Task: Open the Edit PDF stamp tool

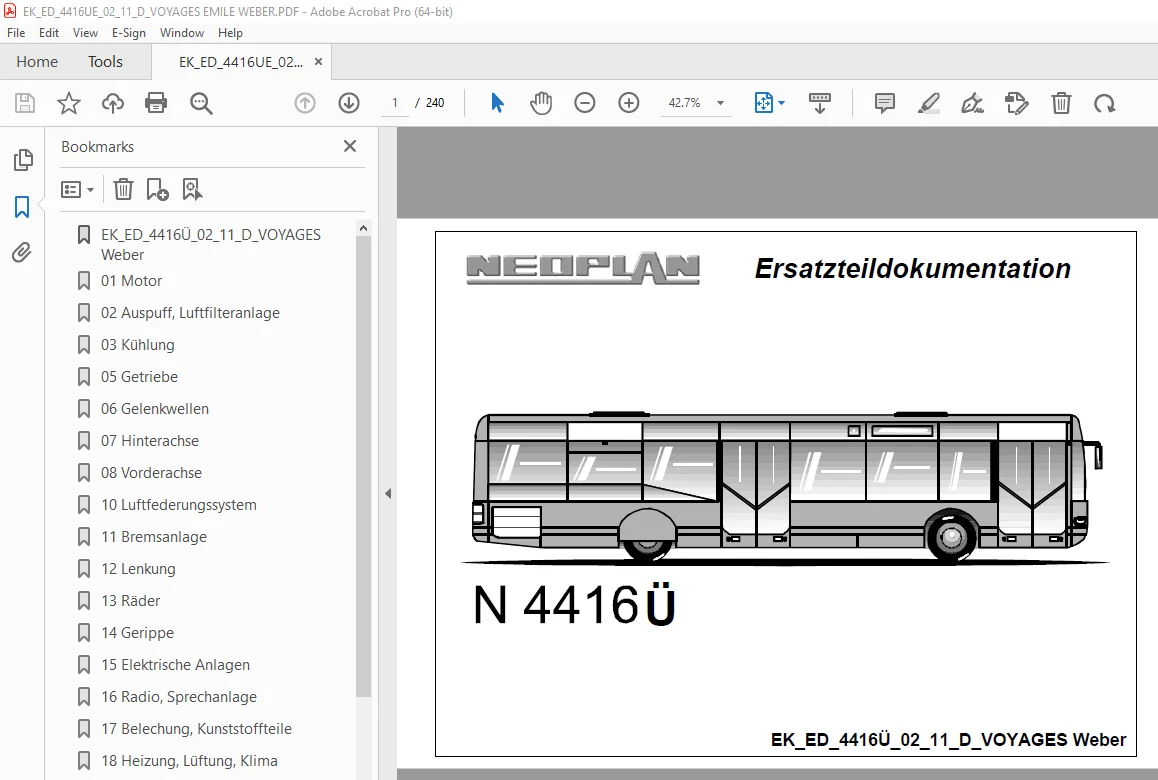Action: pyautogui.click(x=1016, y=103)
